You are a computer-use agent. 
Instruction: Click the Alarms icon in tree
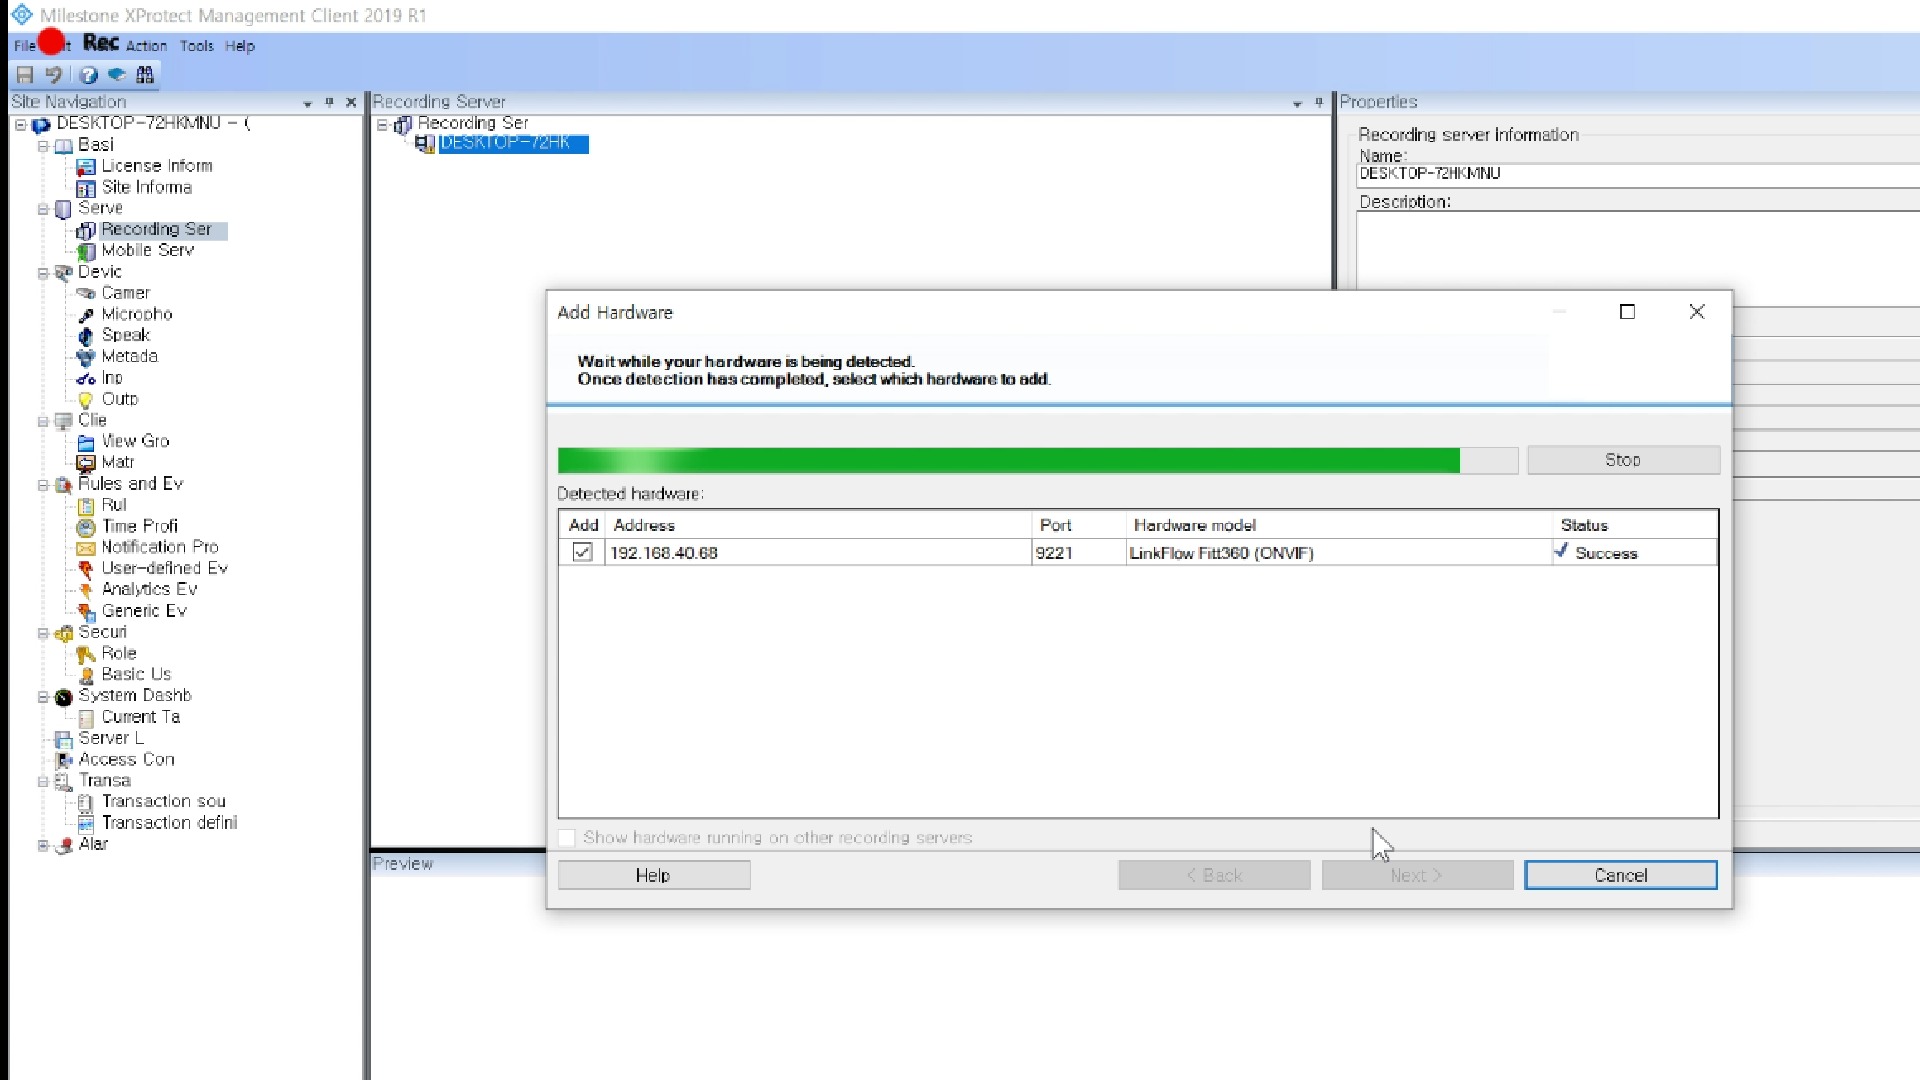[64, 845]
